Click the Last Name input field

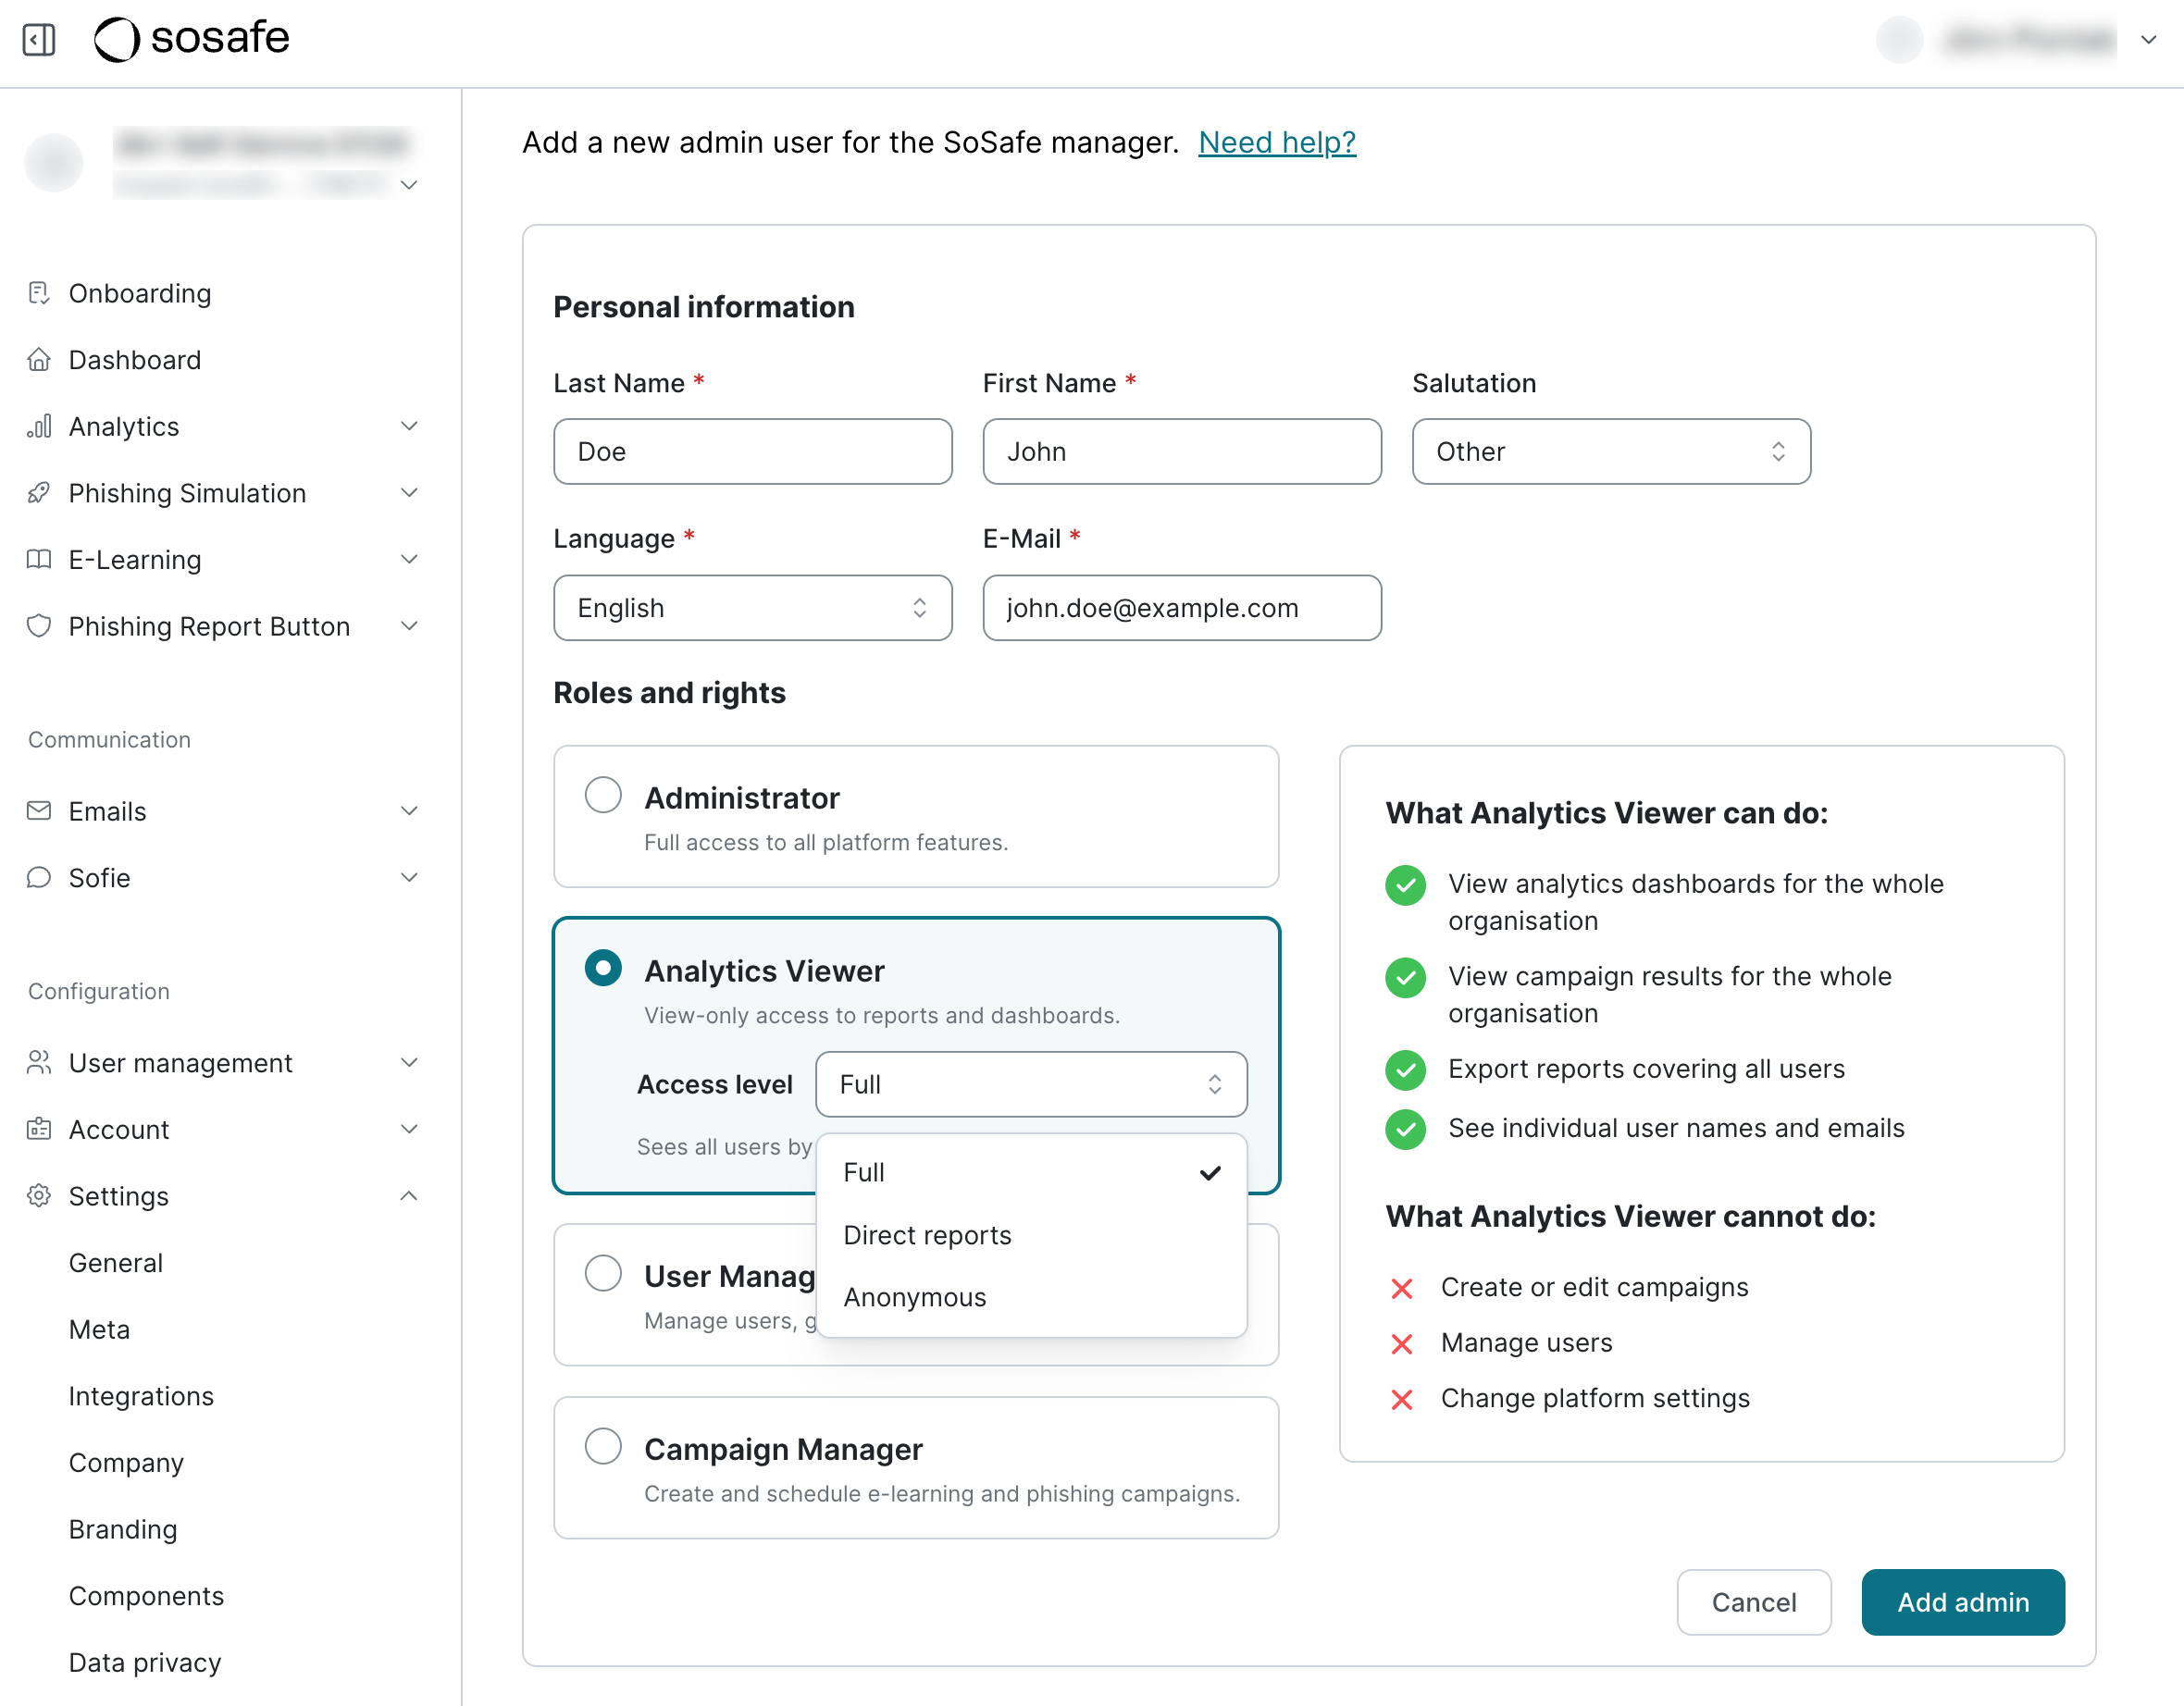coord(752,452)
